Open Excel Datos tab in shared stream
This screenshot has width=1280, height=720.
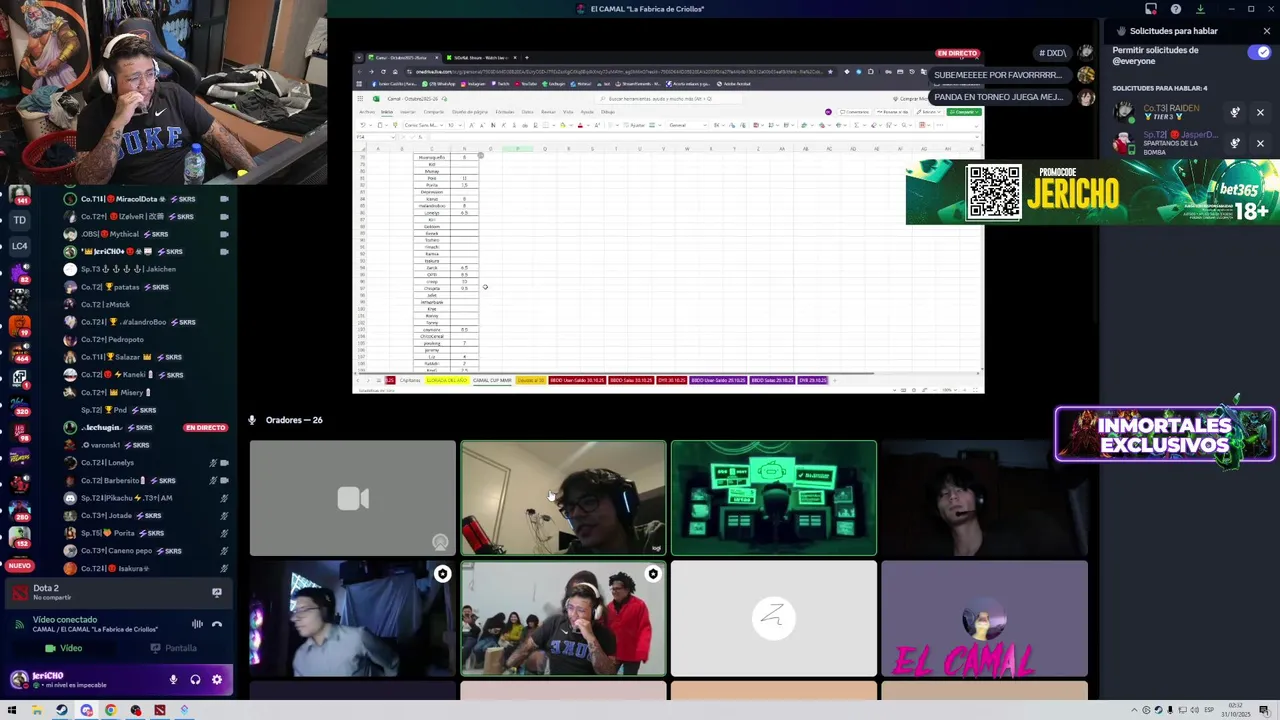click(527, 112)
